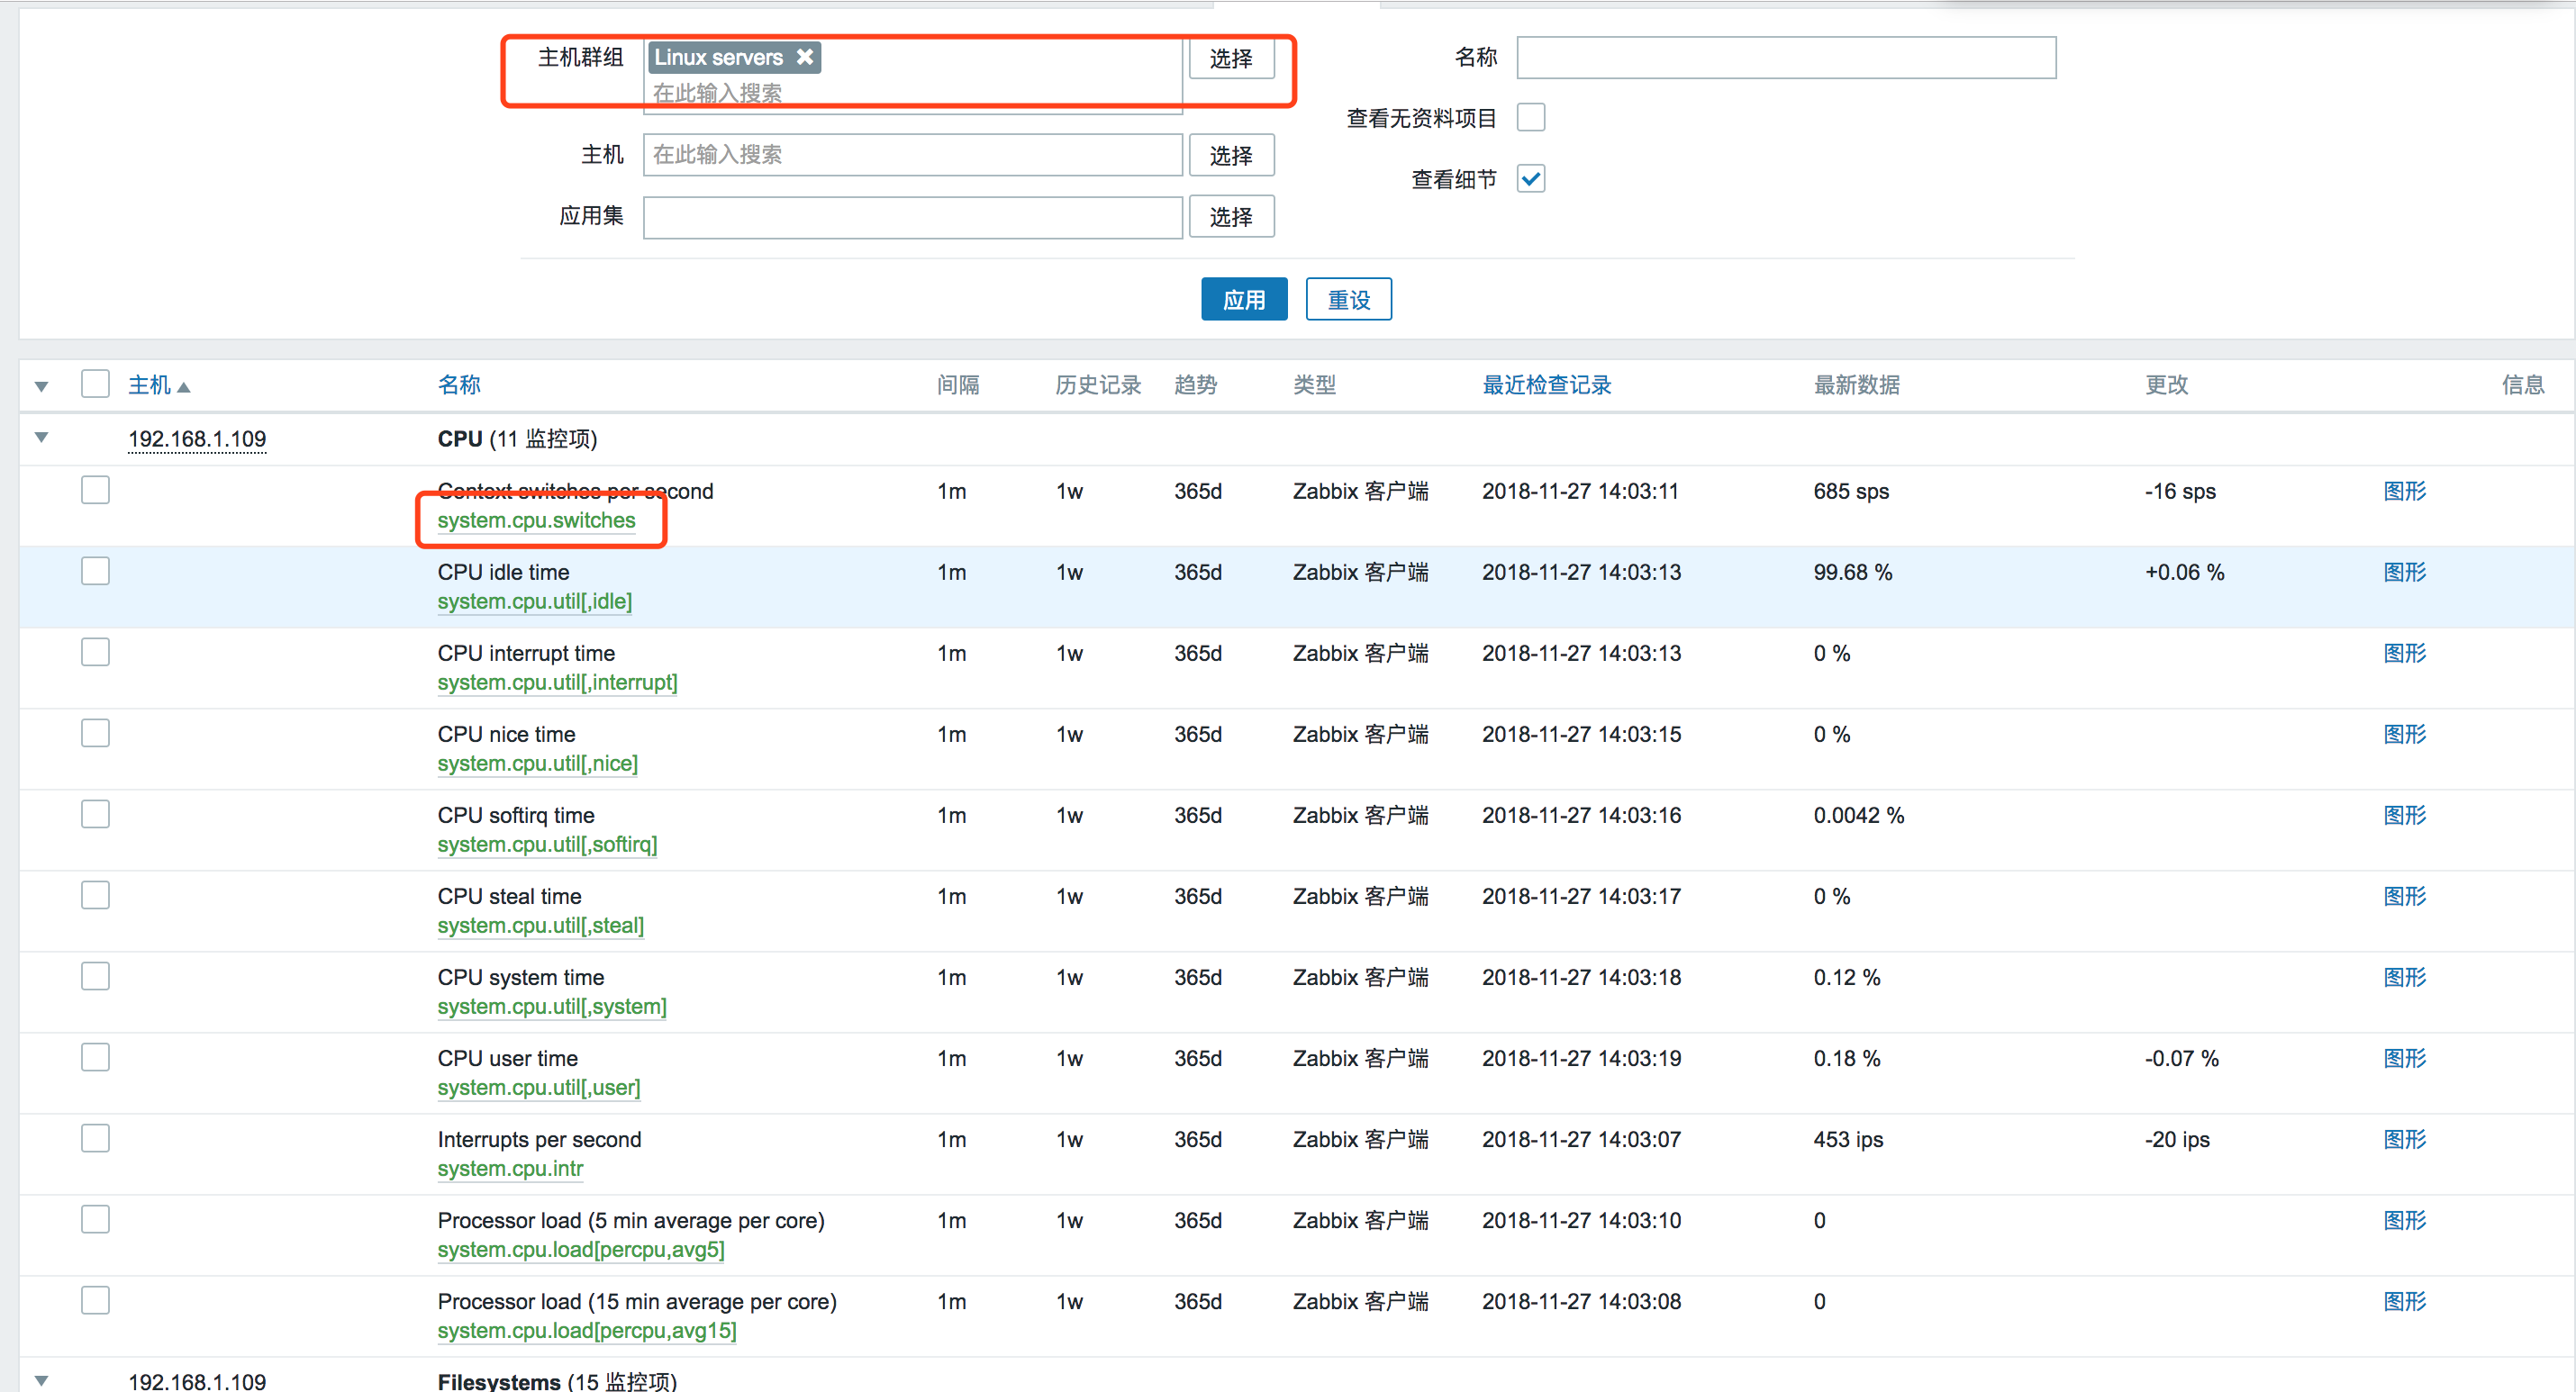Viewport: 2576px width, 1392px height.
Task: Click the sort arrow next to 主机 column header
Action: pyautogui.click(x=184, y=387)
